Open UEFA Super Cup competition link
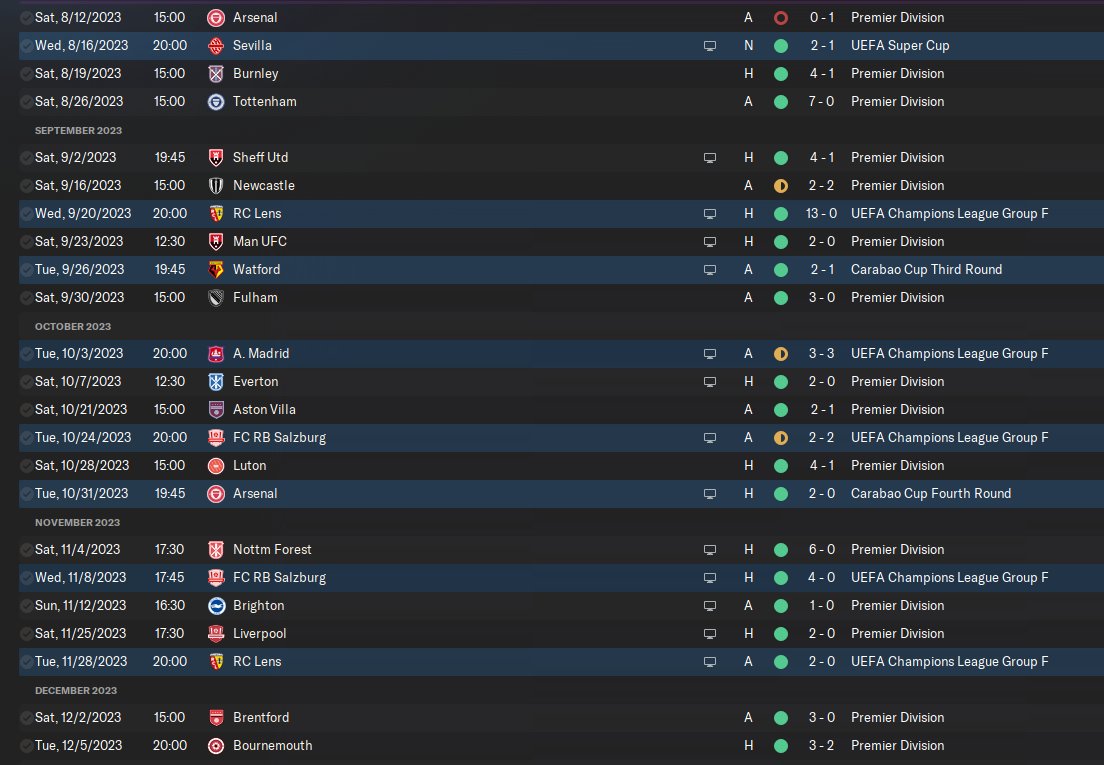Image resolution: width=1104 pixels, height=765 pixels. (x=900, y=46)
